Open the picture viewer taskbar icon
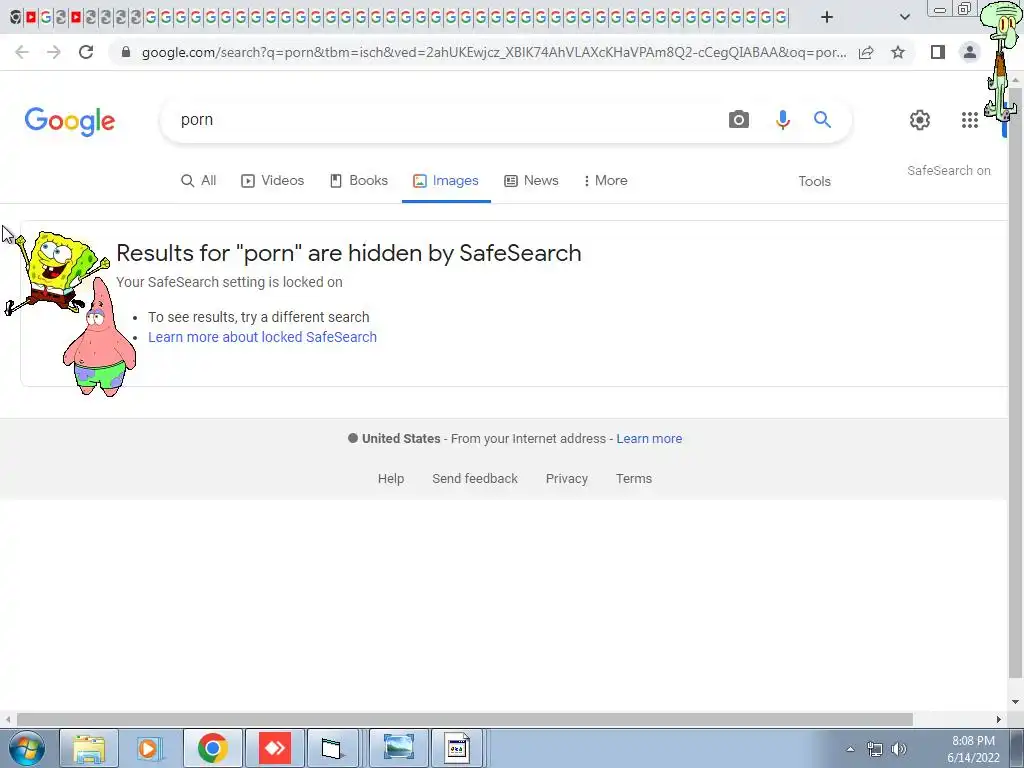This screenshot has width=1024, height=768. coord(398,748)
